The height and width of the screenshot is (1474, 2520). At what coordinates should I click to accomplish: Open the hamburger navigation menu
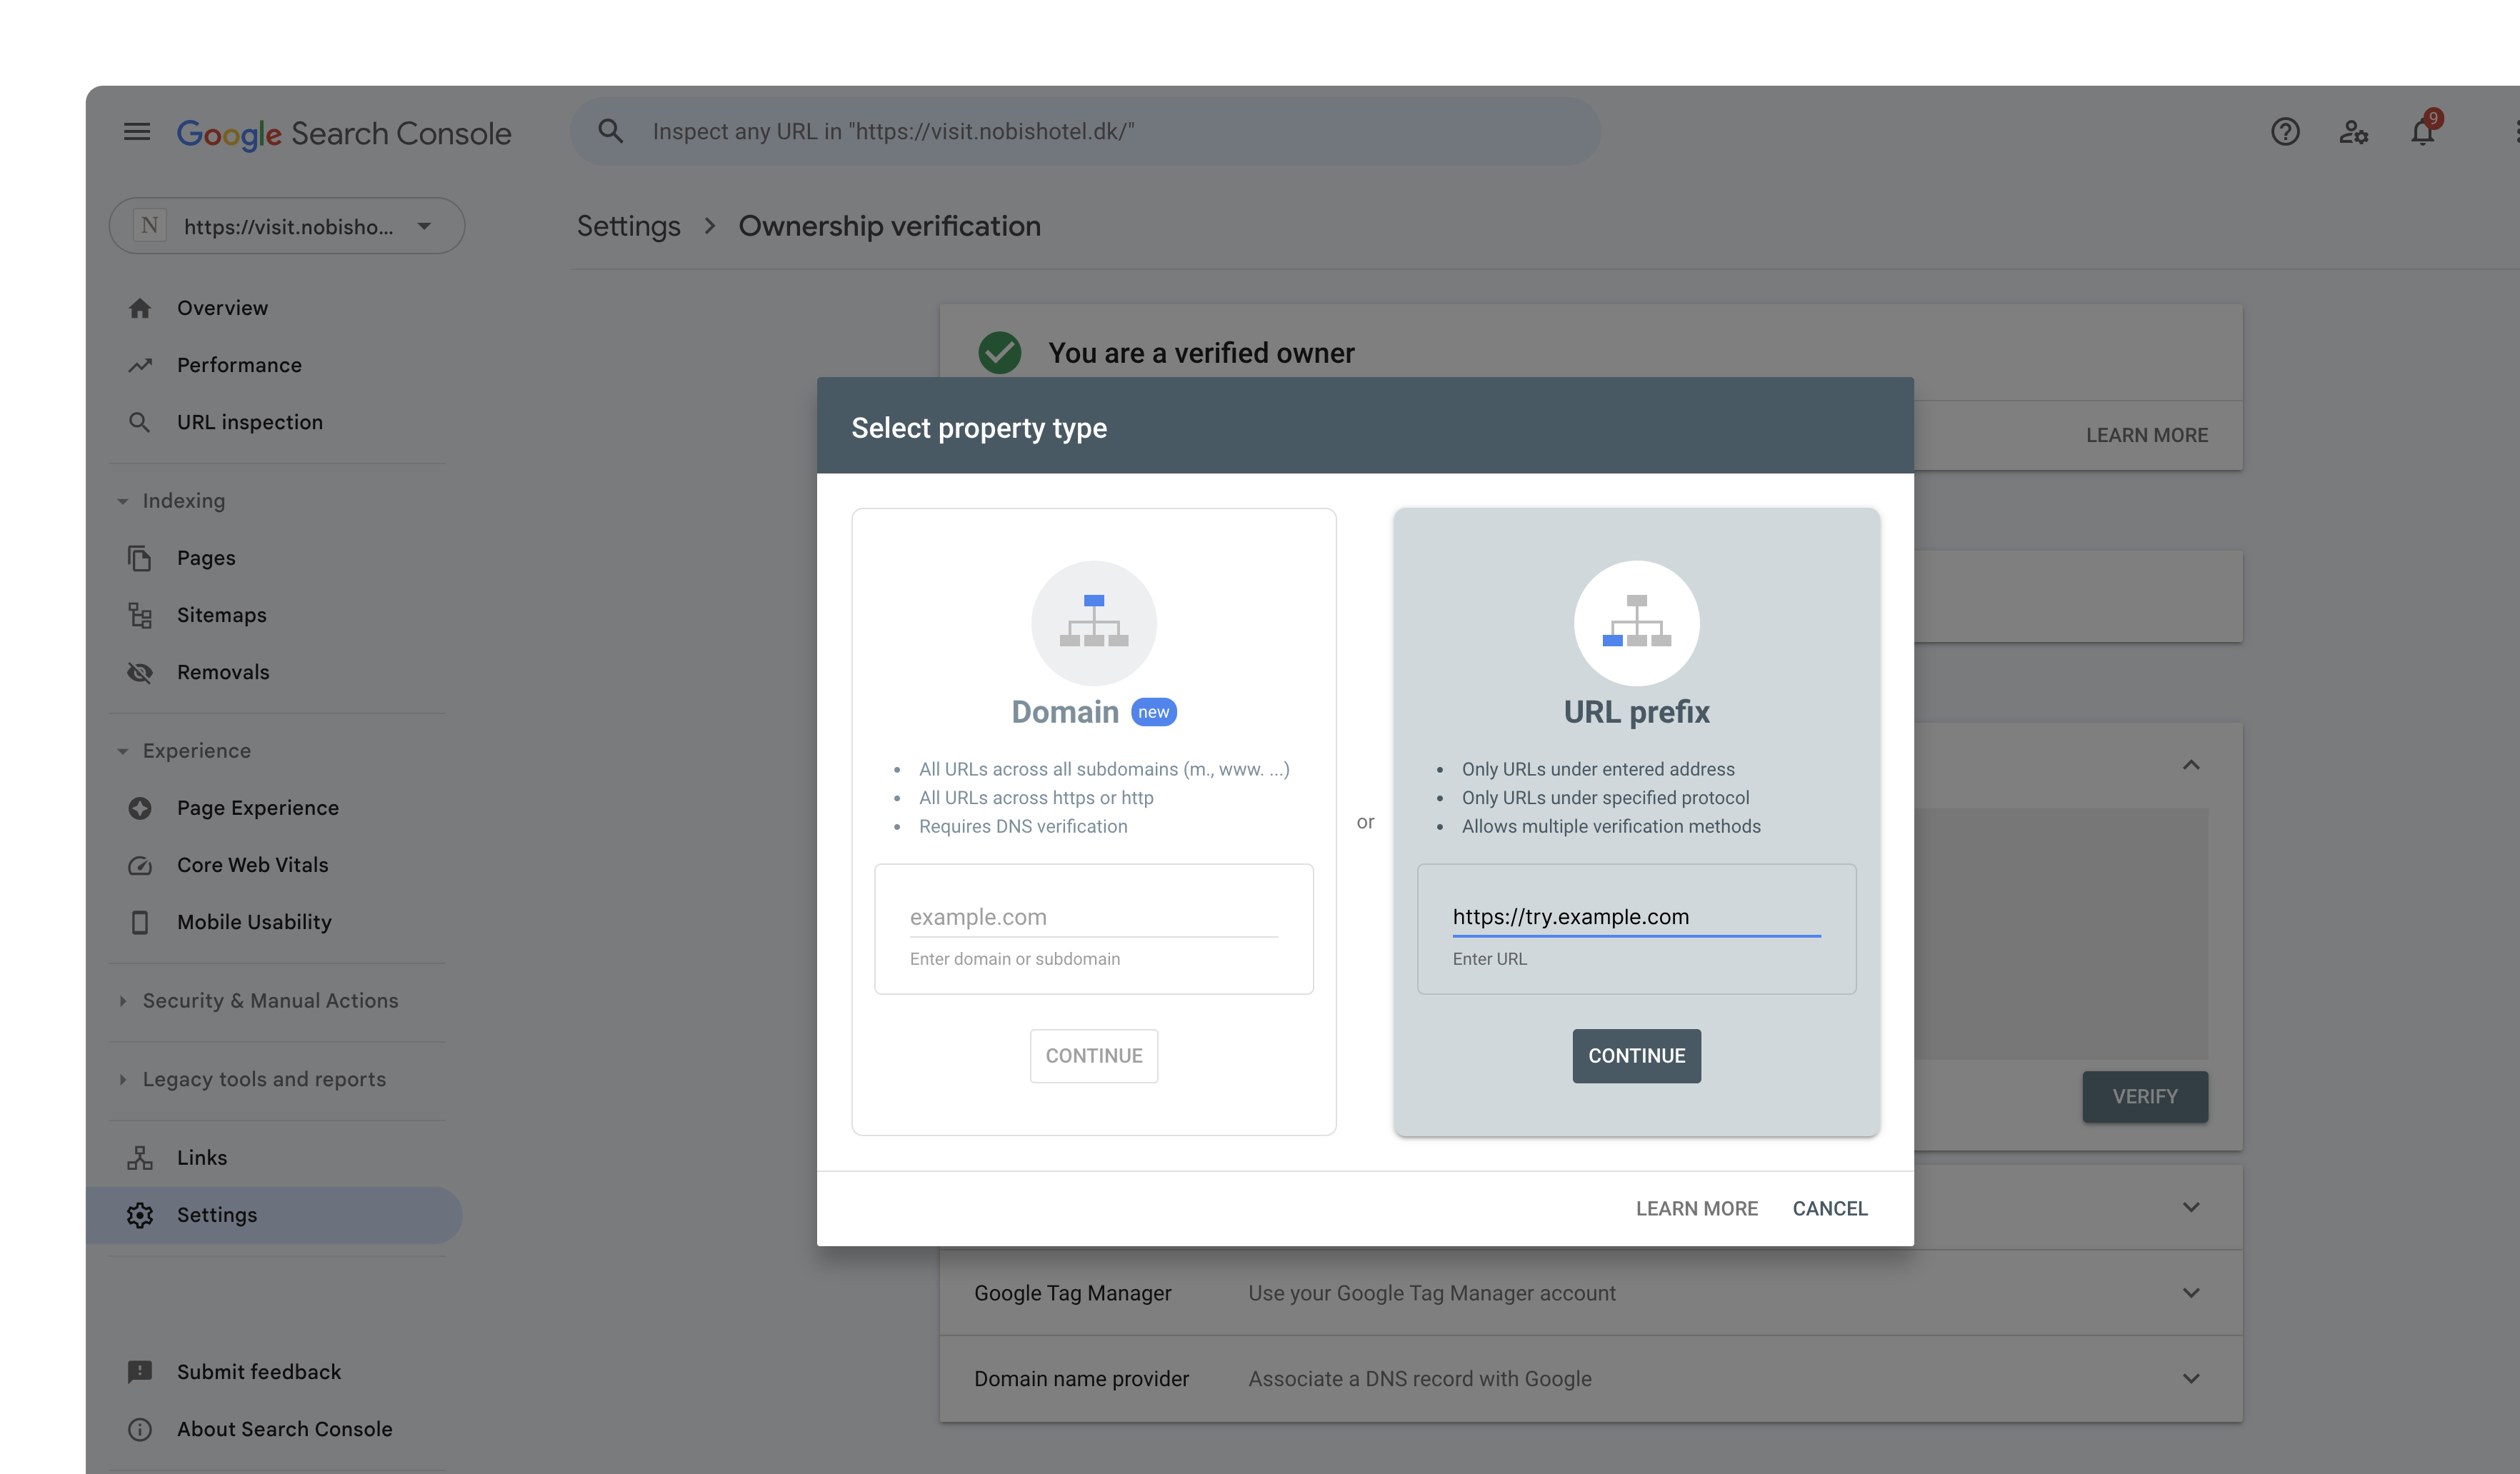pos(137,131)
